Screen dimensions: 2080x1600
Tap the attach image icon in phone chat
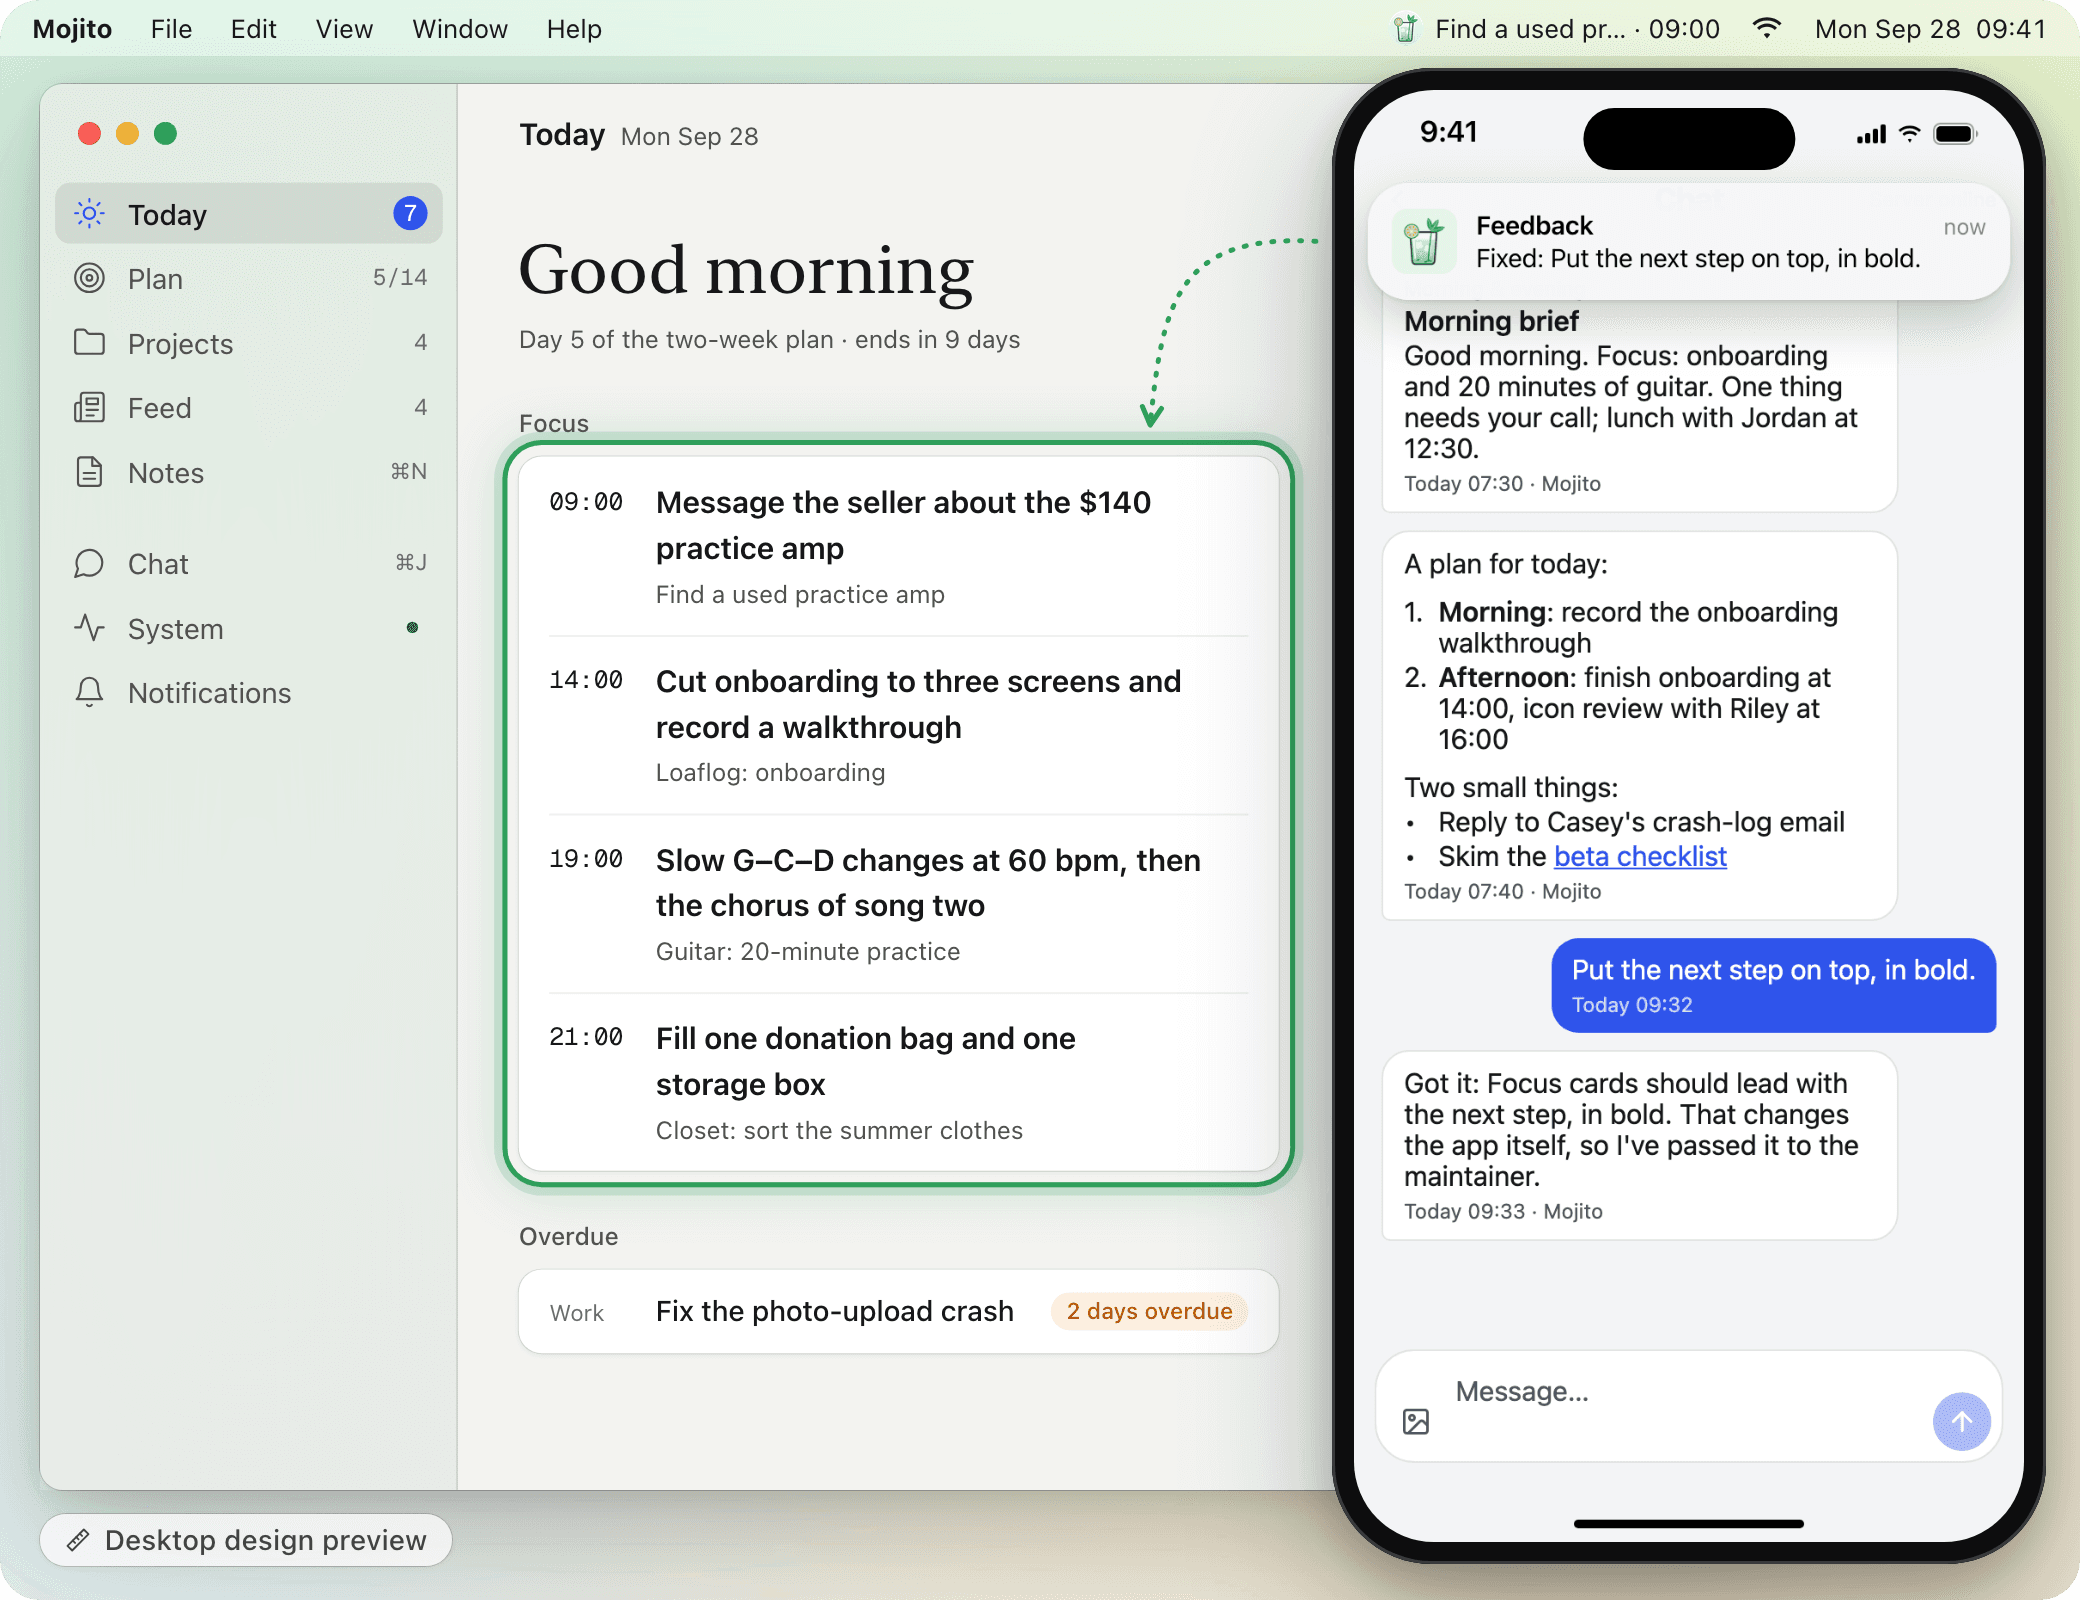click(1416, 1421)
